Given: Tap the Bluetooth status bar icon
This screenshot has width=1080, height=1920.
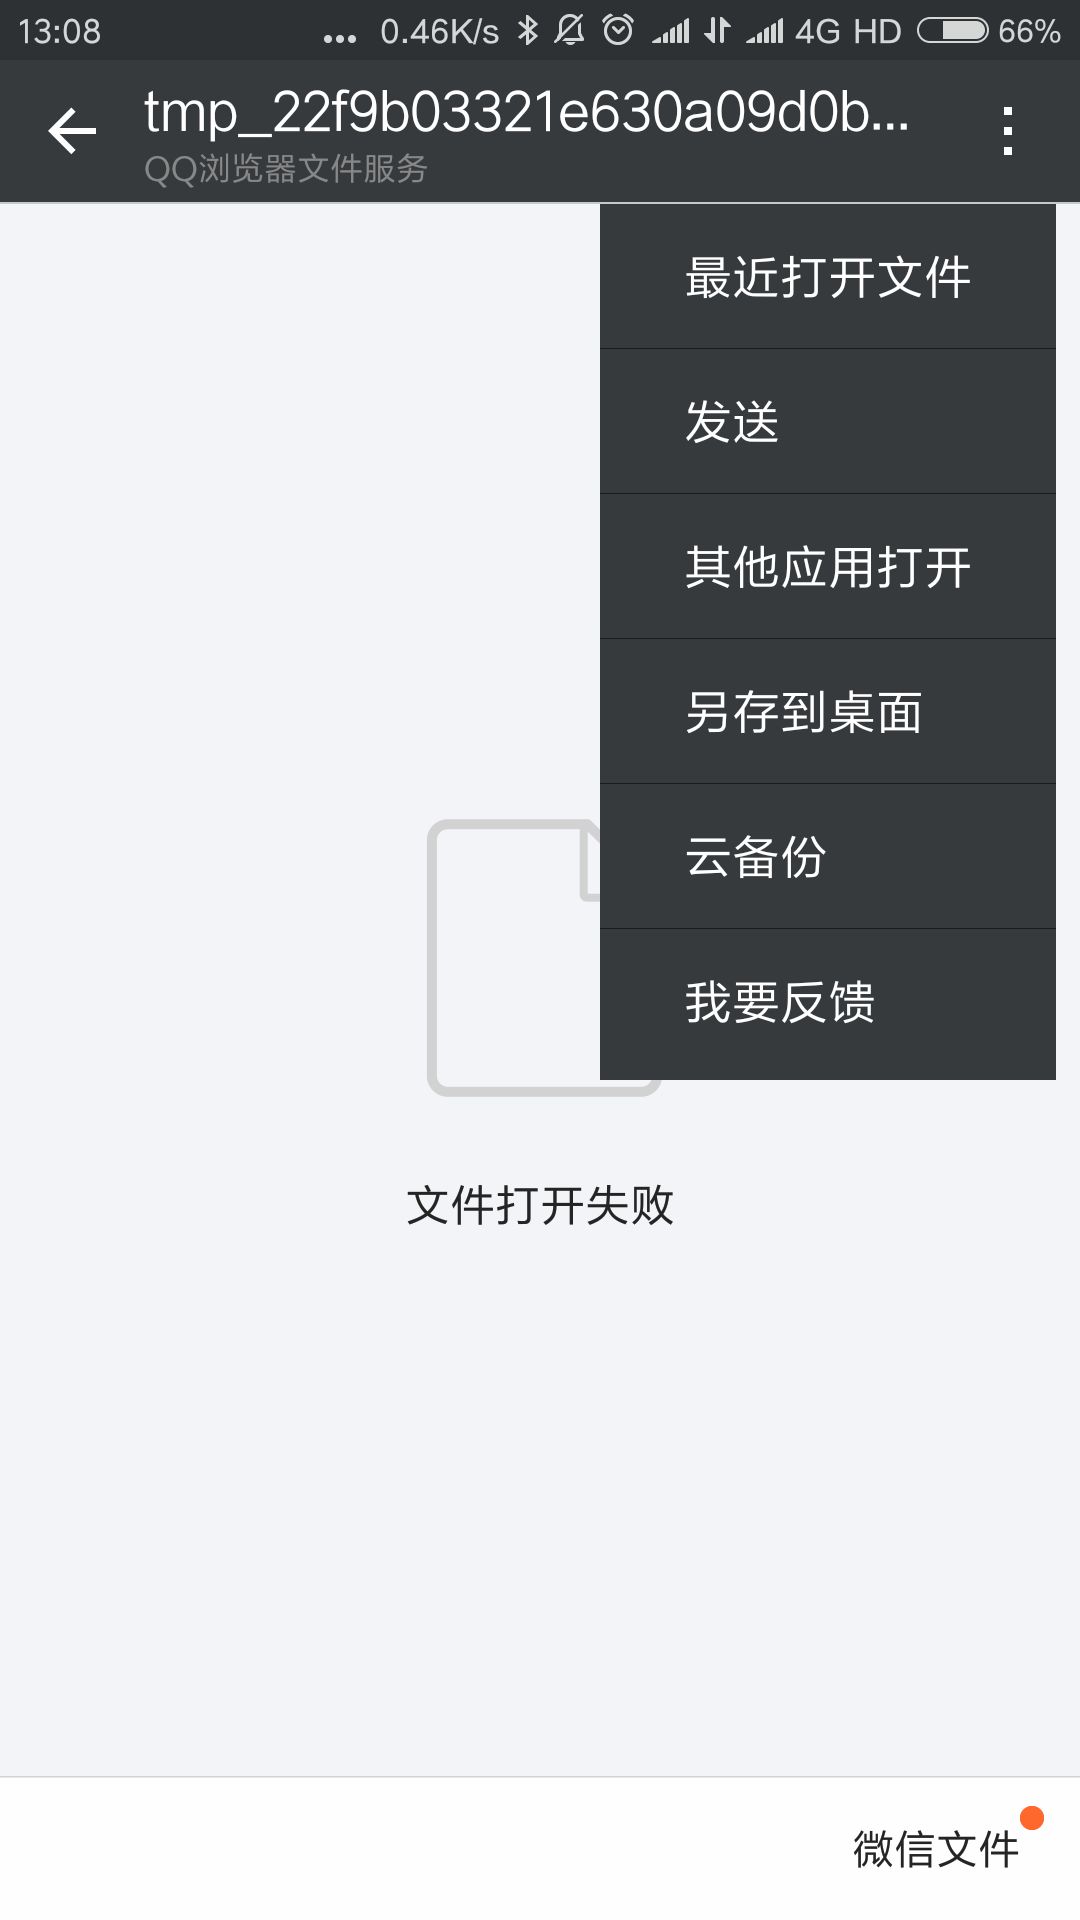Looking at the screenshot, I should click(x=528, y=31).
